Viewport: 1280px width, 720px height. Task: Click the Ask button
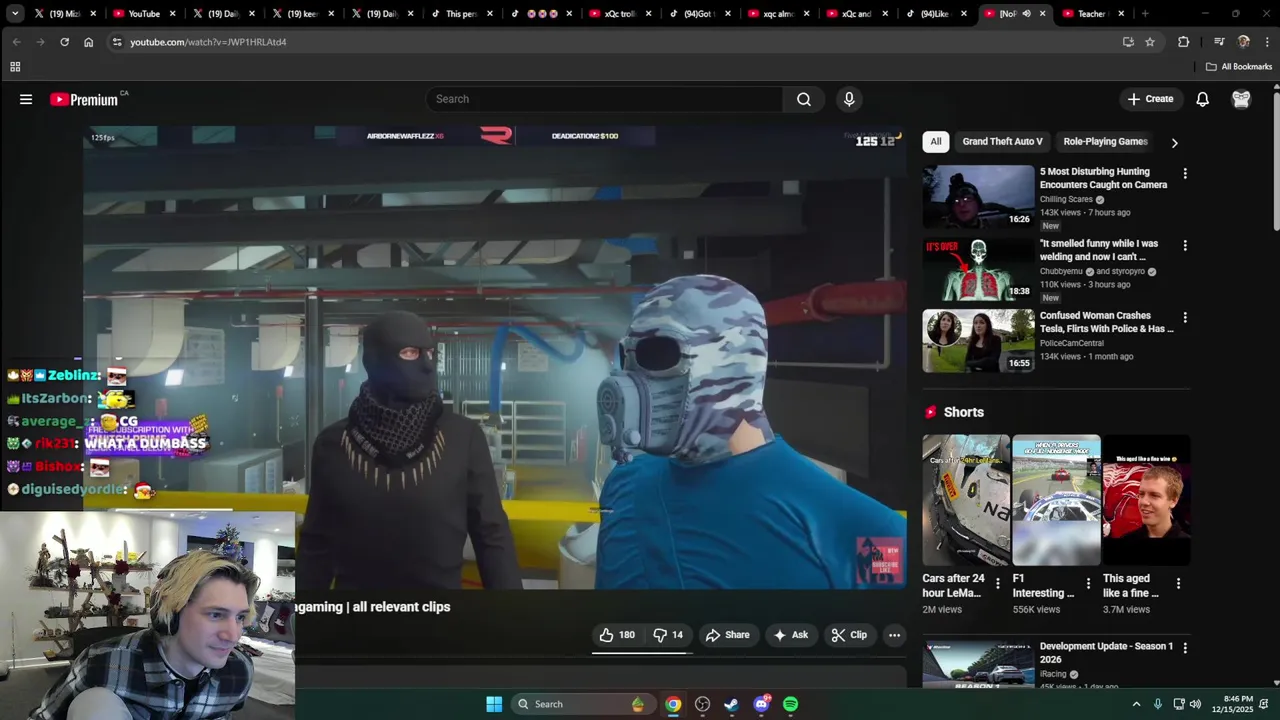[790, 635]
